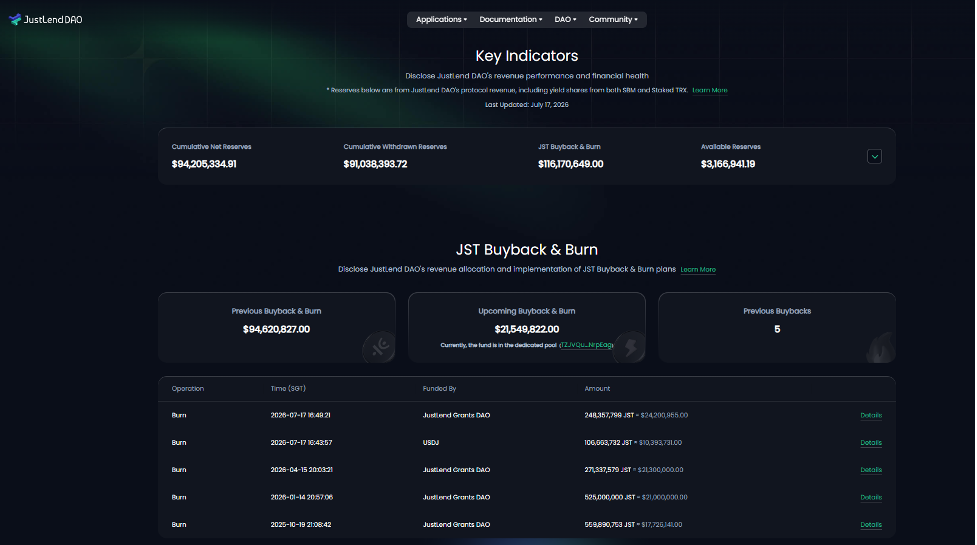Open Learn More link for JST Buyback & Burn
Screen dimensions: 977x545
point(698,270)
